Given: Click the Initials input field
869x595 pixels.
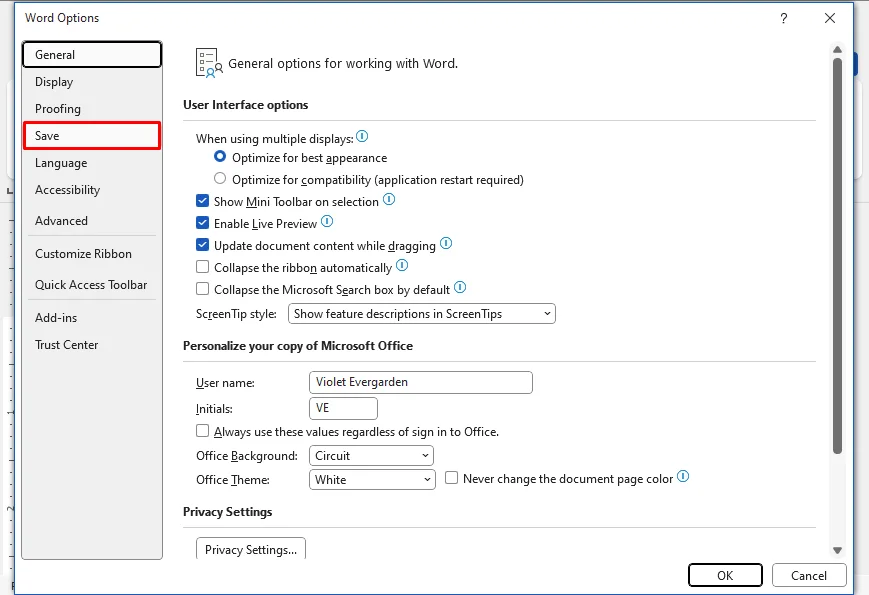Looking at the screenshot, I should pyautogui.click(x=343, y=408).
